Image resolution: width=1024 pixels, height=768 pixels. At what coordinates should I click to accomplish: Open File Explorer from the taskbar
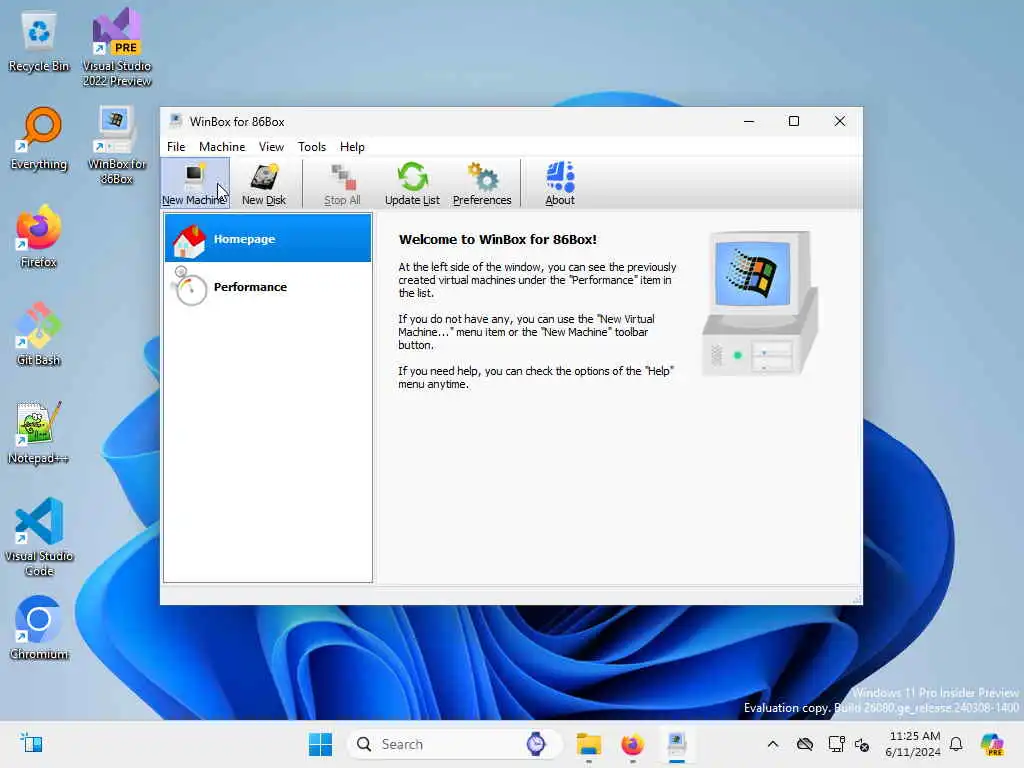coord(588,744)
